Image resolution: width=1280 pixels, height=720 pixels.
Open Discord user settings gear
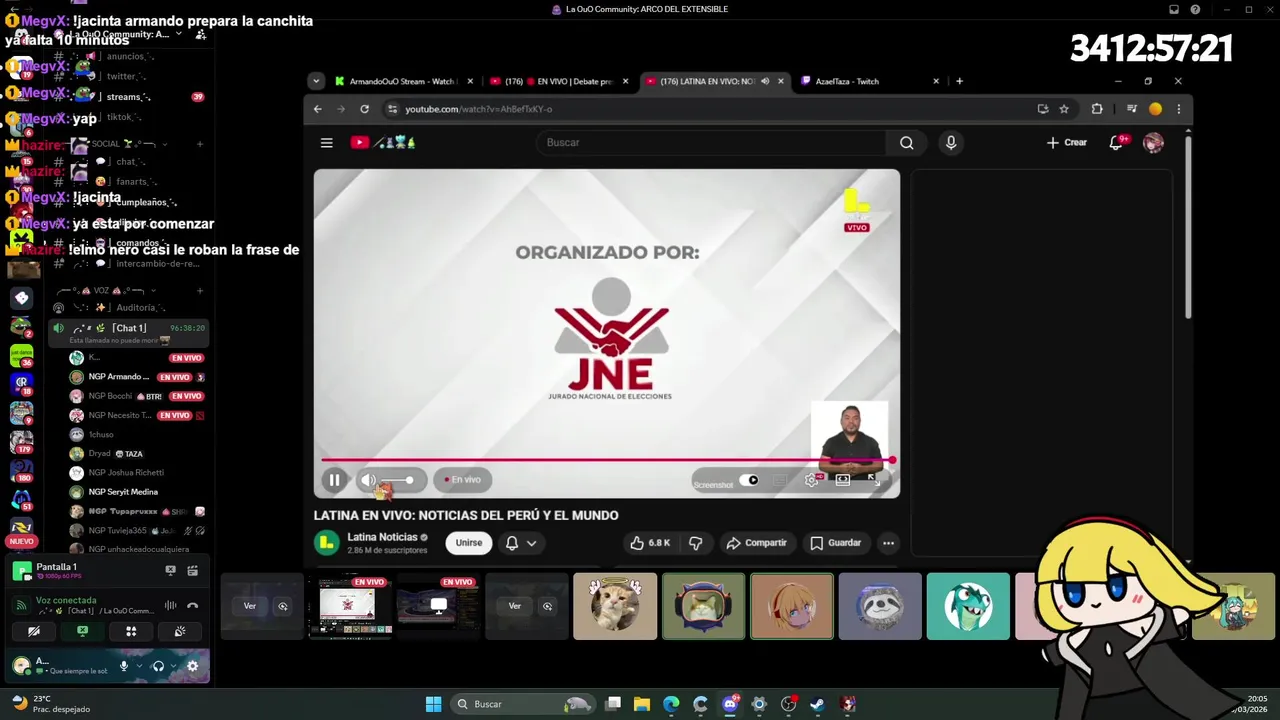193,666
